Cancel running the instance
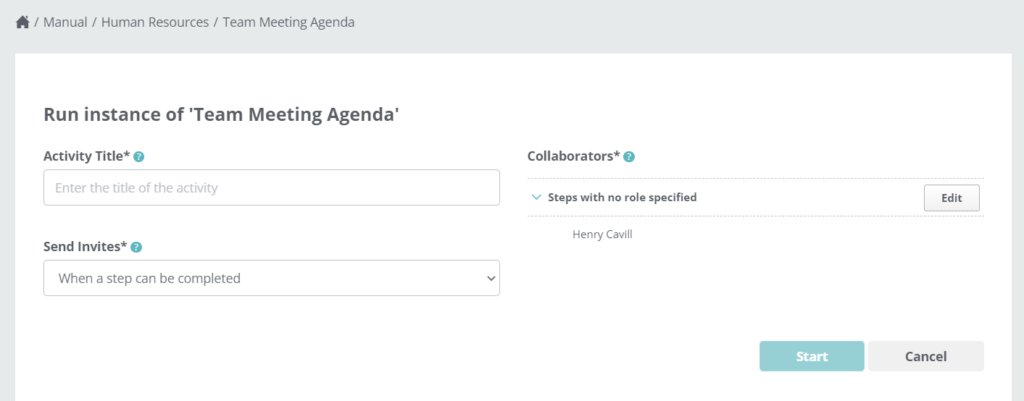This screenshot has height=401, width=1024. (925, 356)
